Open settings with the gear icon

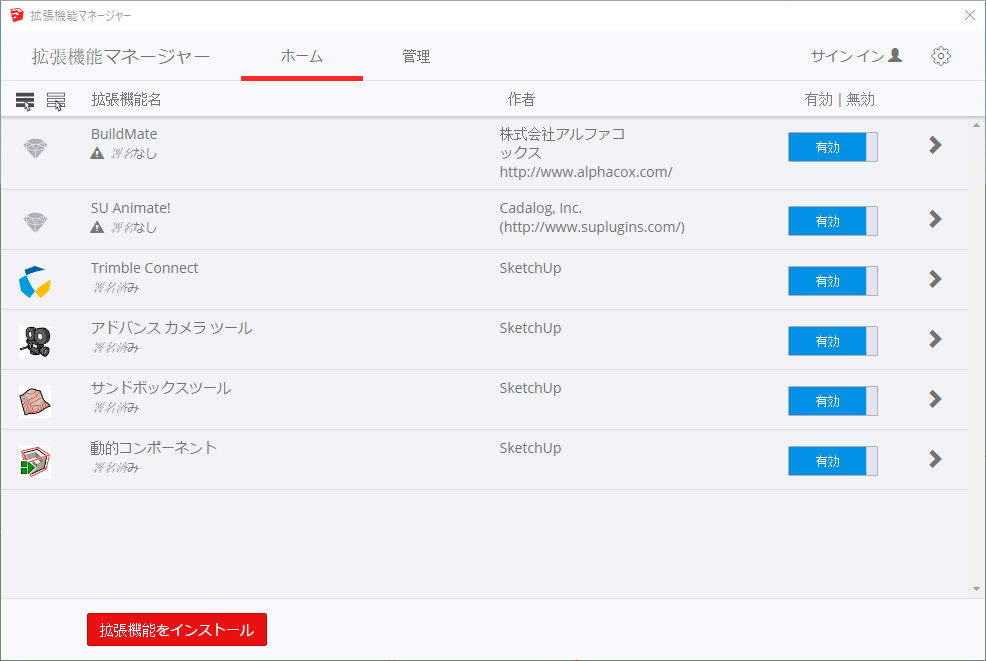click(x=941, y=56)
